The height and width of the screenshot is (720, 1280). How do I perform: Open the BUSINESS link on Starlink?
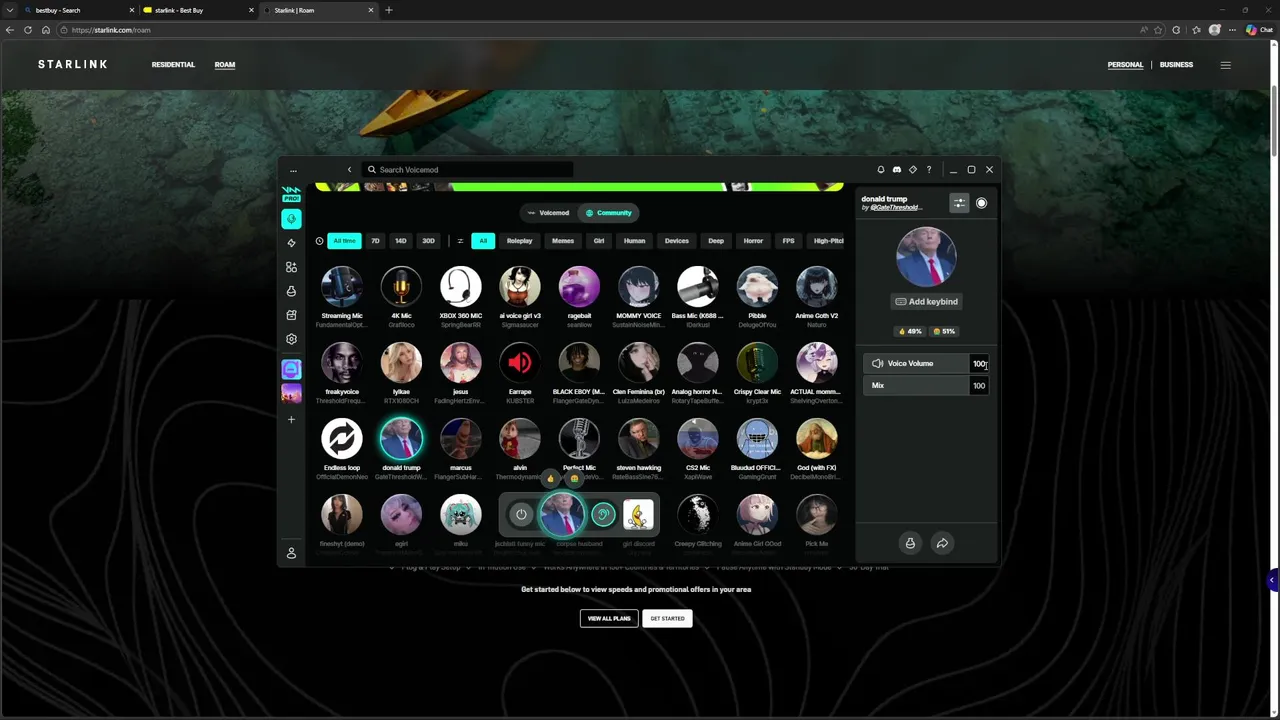coord(1176,65)
